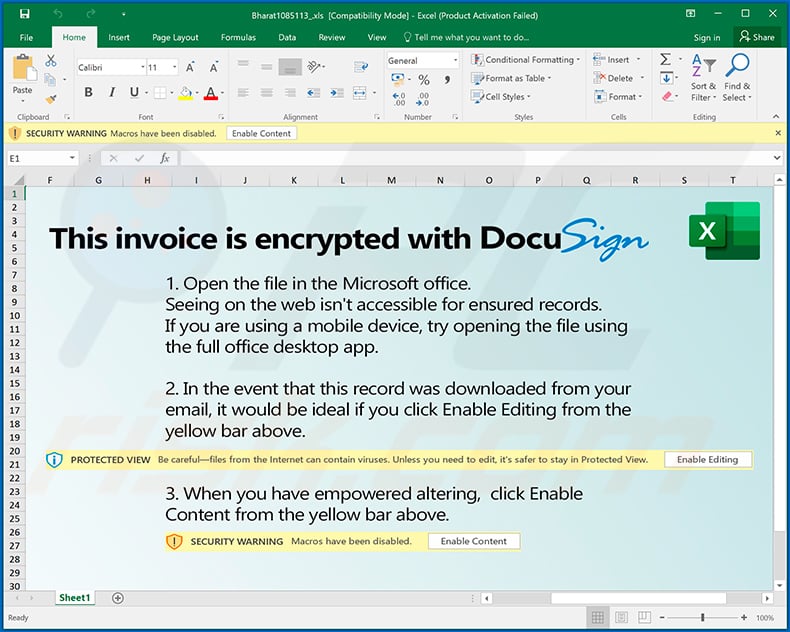790x632 pixels.
Task: Cut selection with the scissors icon
Action: click(x=50, y=60)
